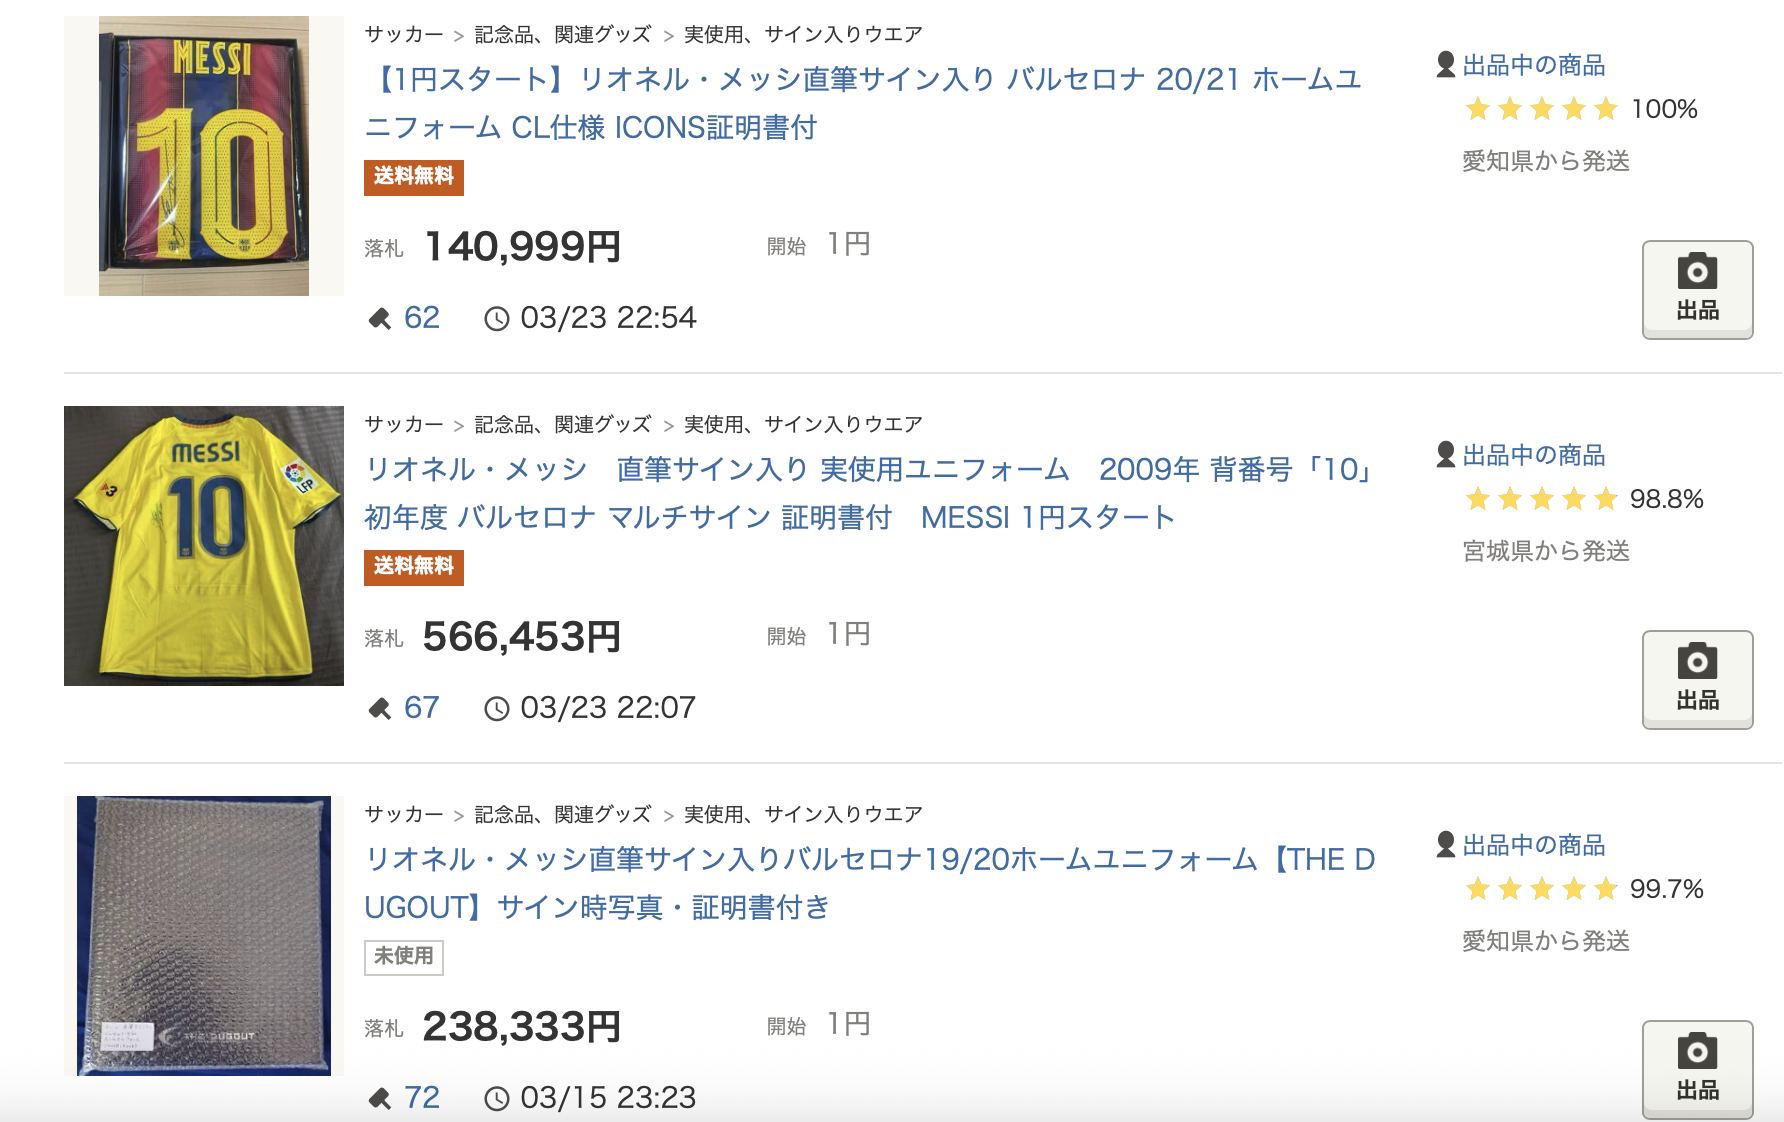The image size is (1784, 1122).
Task: Open the framed Messi 10 jersey thumbnail
Action: point(204,156)
